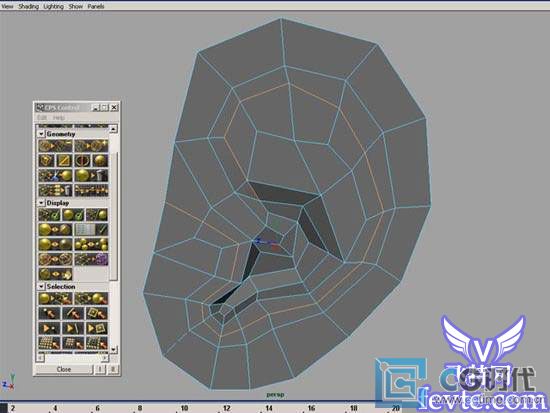Image resolution: width=550 pixels, height=413 pixels.
Task: Click frame 2 on the timeline
Action: click(x=13, y=408)
